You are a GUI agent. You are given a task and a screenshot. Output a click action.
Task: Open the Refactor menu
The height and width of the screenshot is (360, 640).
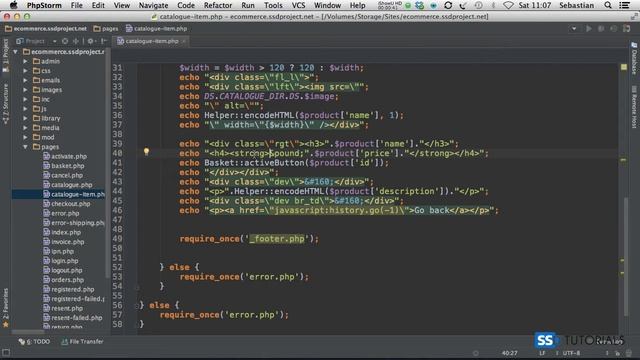(218, 5)
